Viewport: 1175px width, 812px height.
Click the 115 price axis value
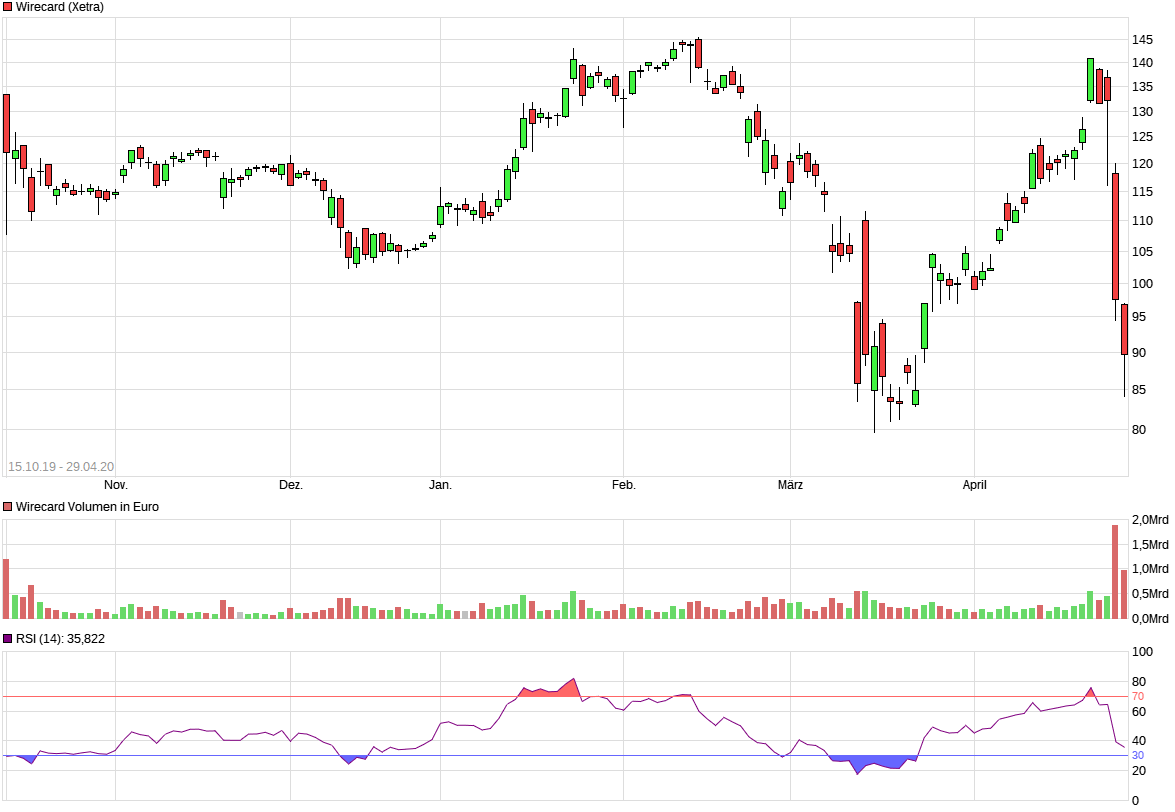tap(1143, 192)
